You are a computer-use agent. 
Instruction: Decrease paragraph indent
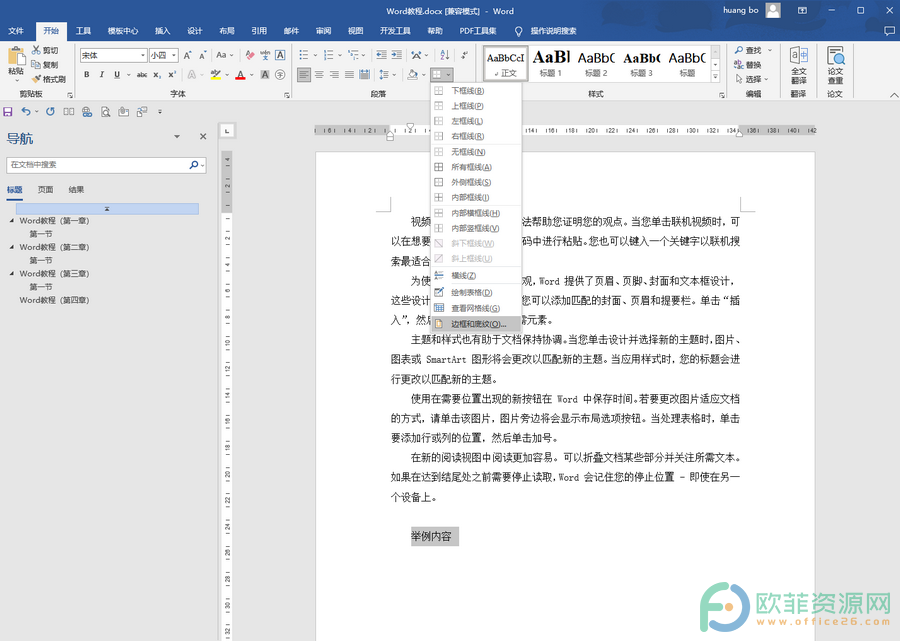[x=381, y=56]
